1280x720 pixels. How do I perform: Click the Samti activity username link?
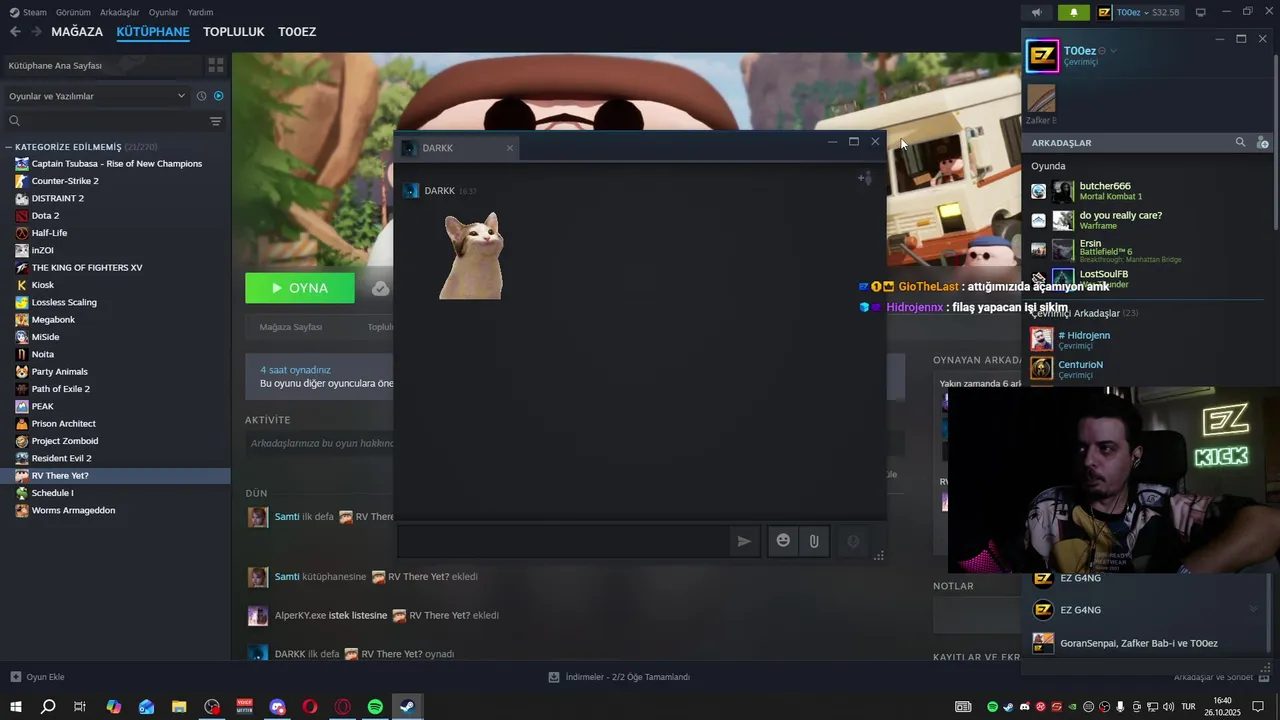point(287,517)
